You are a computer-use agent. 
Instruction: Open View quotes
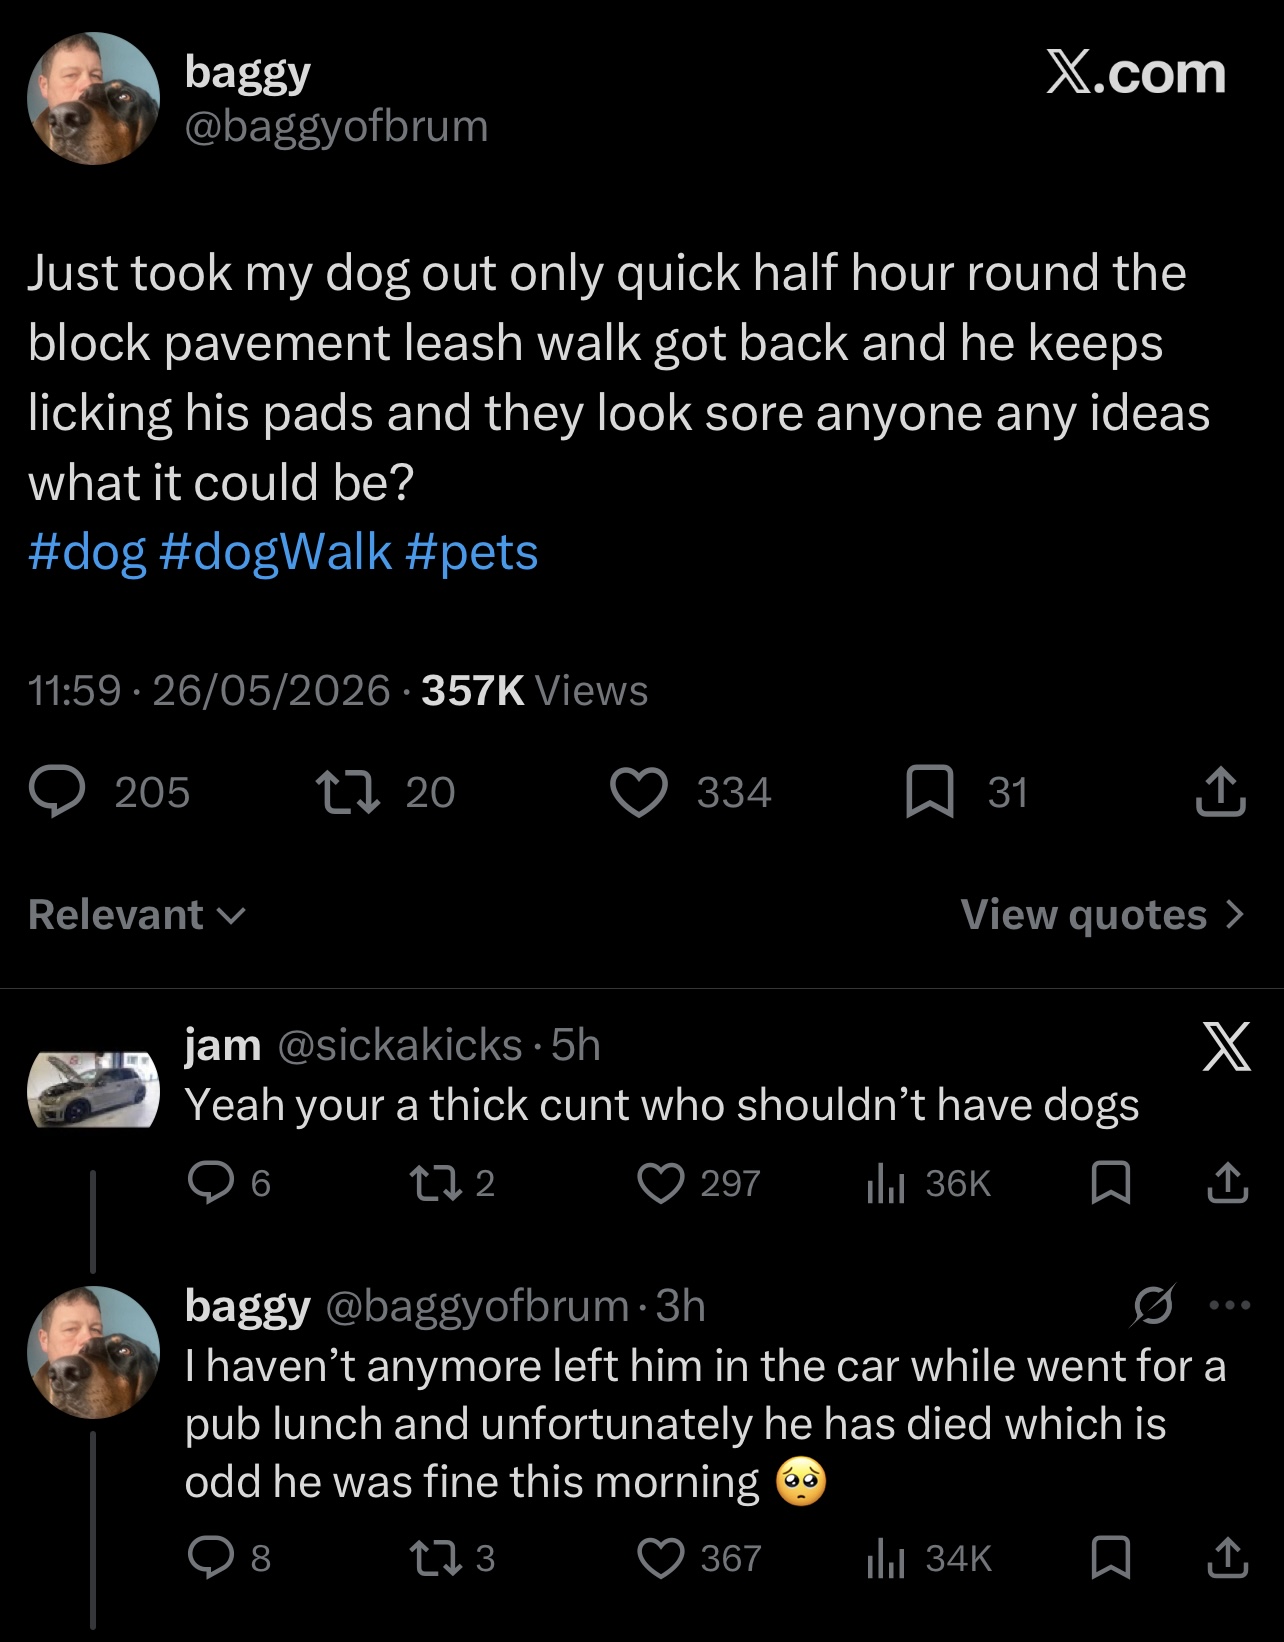point(1103,914)
